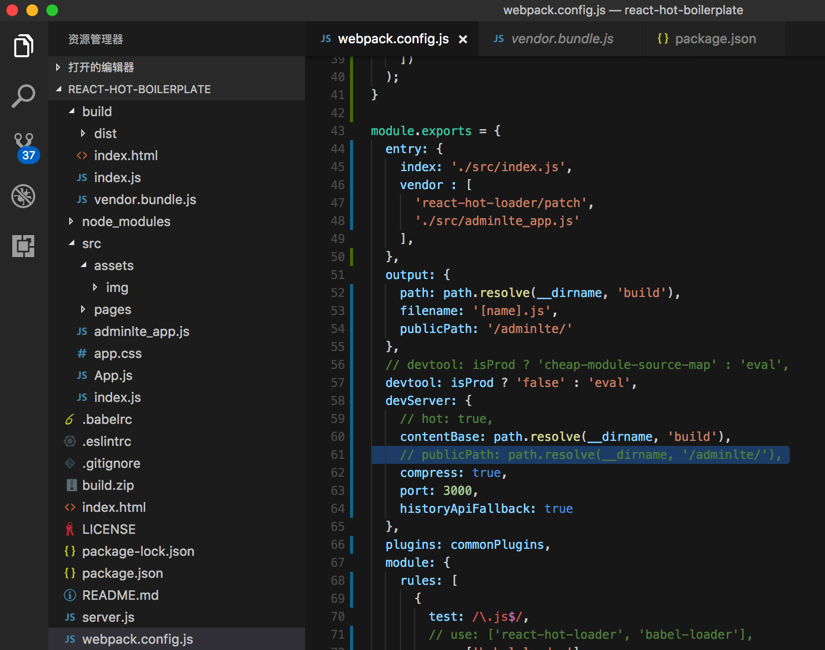Close the webpack.config.js tab
The height and width of the screenshot is (650, 825).
click(463, 39)
